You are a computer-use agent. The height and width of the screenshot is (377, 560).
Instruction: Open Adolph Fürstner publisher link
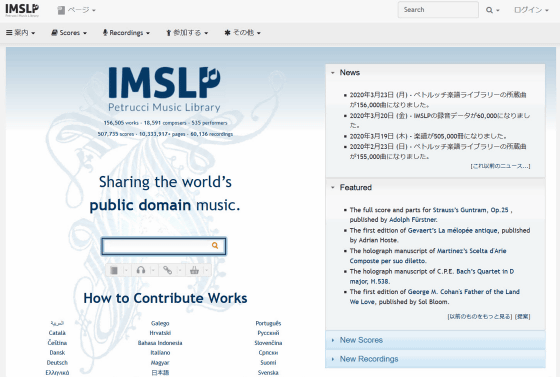[412, 220]
